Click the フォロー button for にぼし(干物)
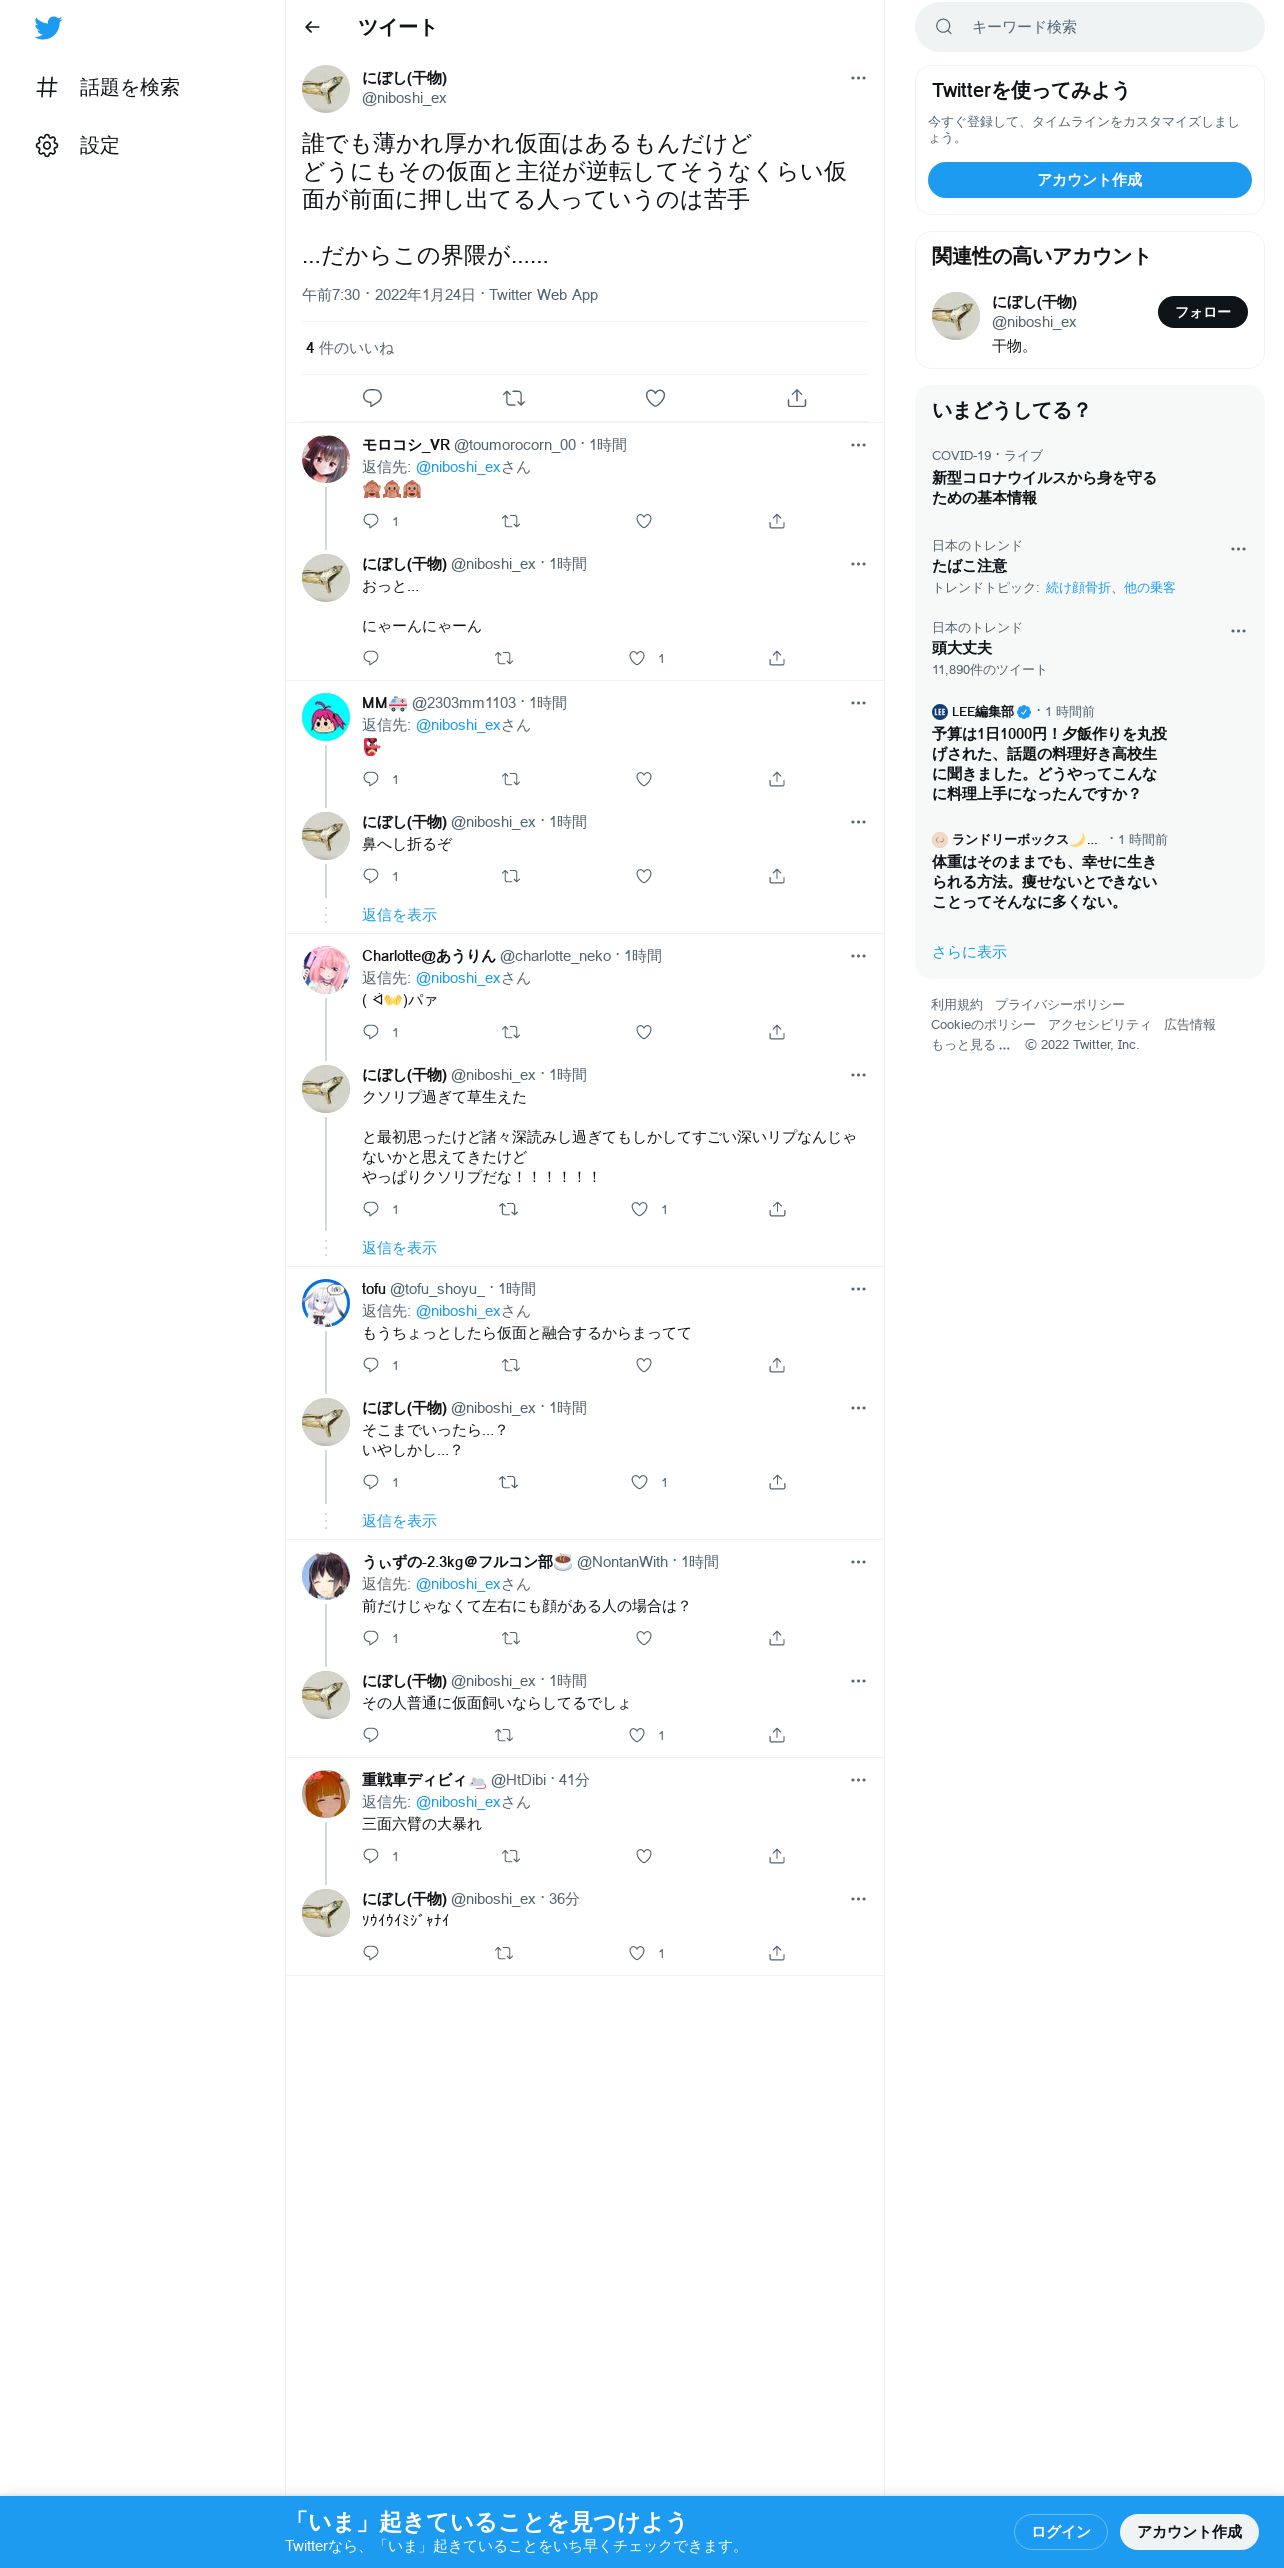The height and width of the screenshot is (2568, 1284). click(x=1203, y=312)
